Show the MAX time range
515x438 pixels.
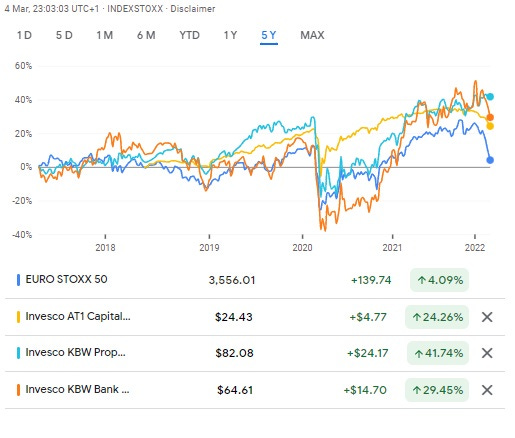pos(312,35)
